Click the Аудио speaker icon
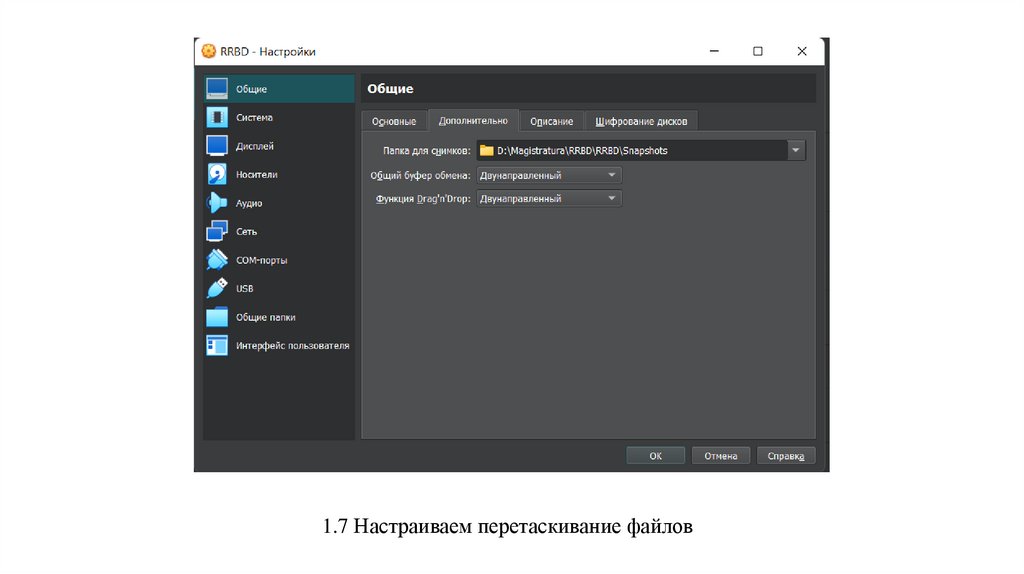This screenshot has width=1024, height=574. (x=217, y=203)
